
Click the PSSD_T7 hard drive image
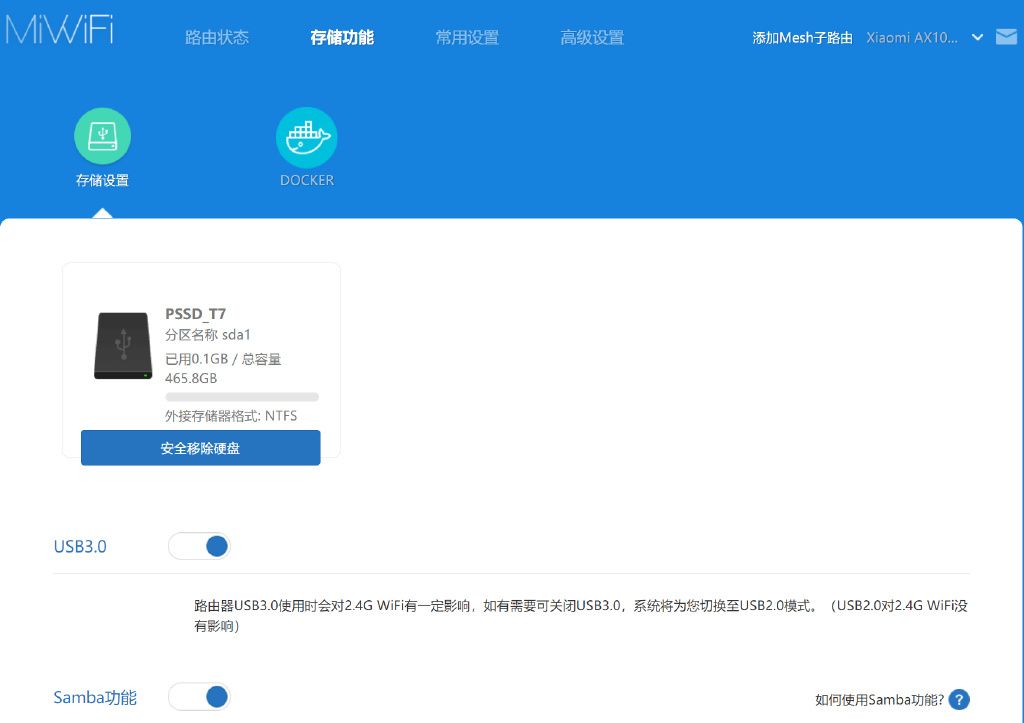coord(123,345)
